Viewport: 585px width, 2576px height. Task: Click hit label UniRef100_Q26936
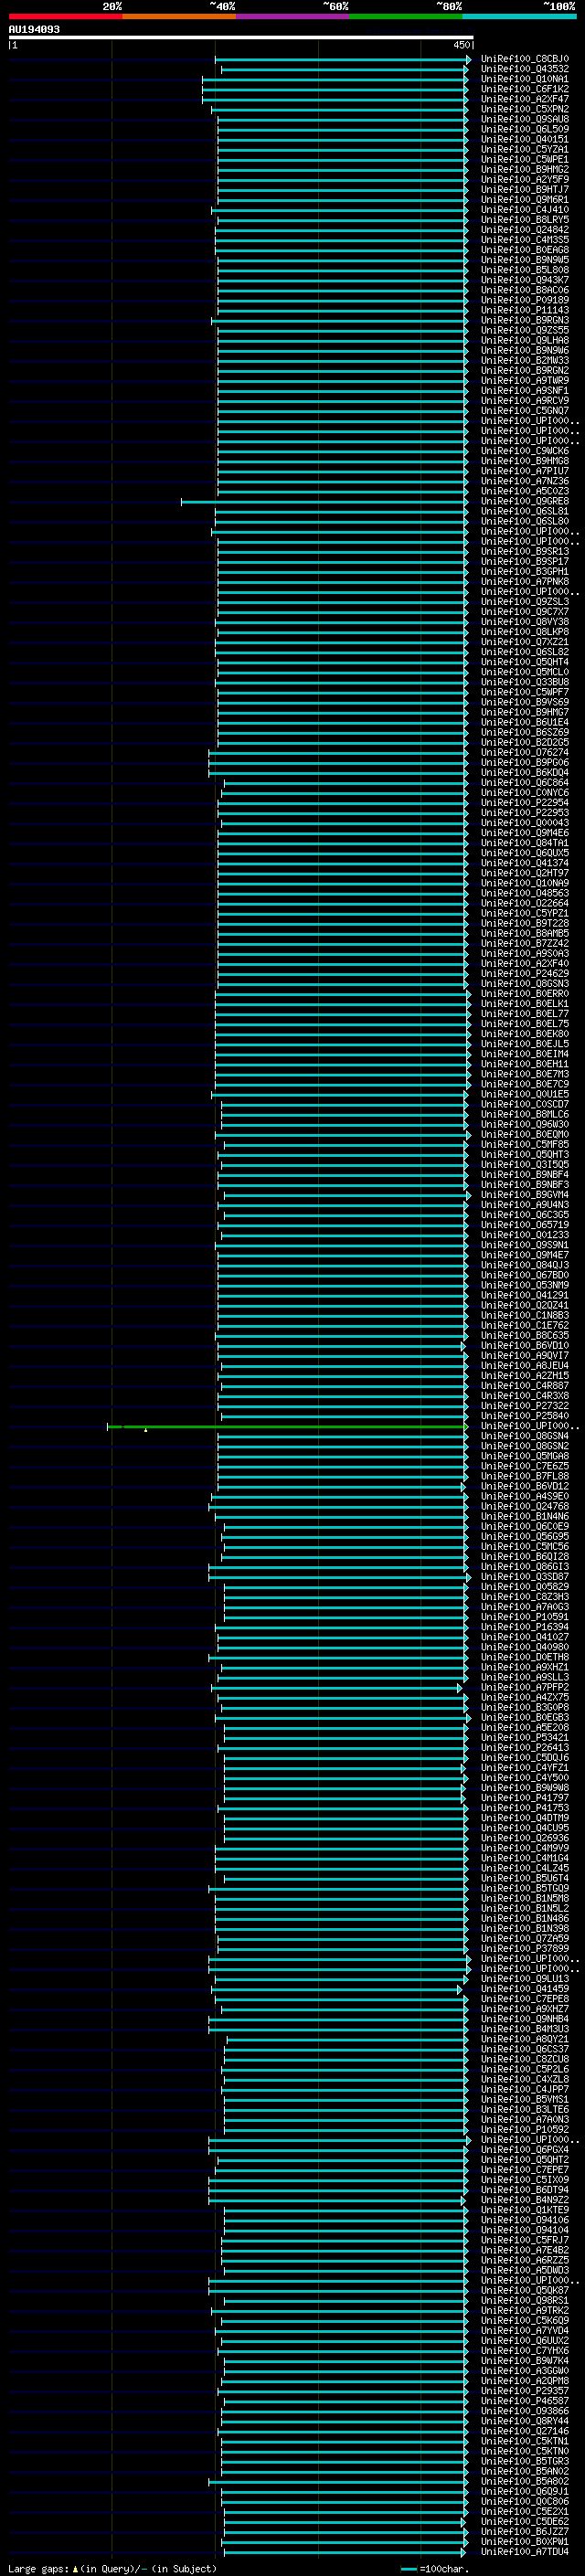tap(524, 1838)
